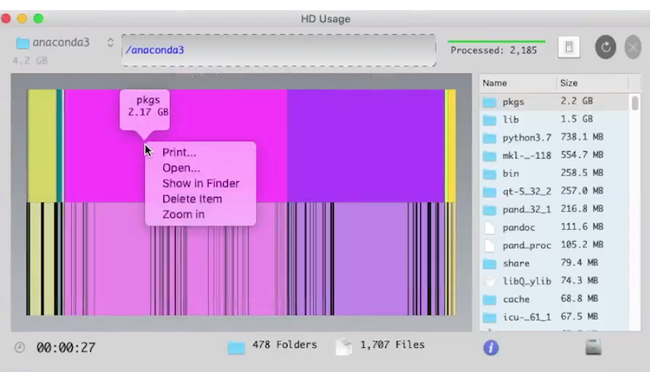
Task: Click the '68.8 MB' size value
Action: point(580,298)
